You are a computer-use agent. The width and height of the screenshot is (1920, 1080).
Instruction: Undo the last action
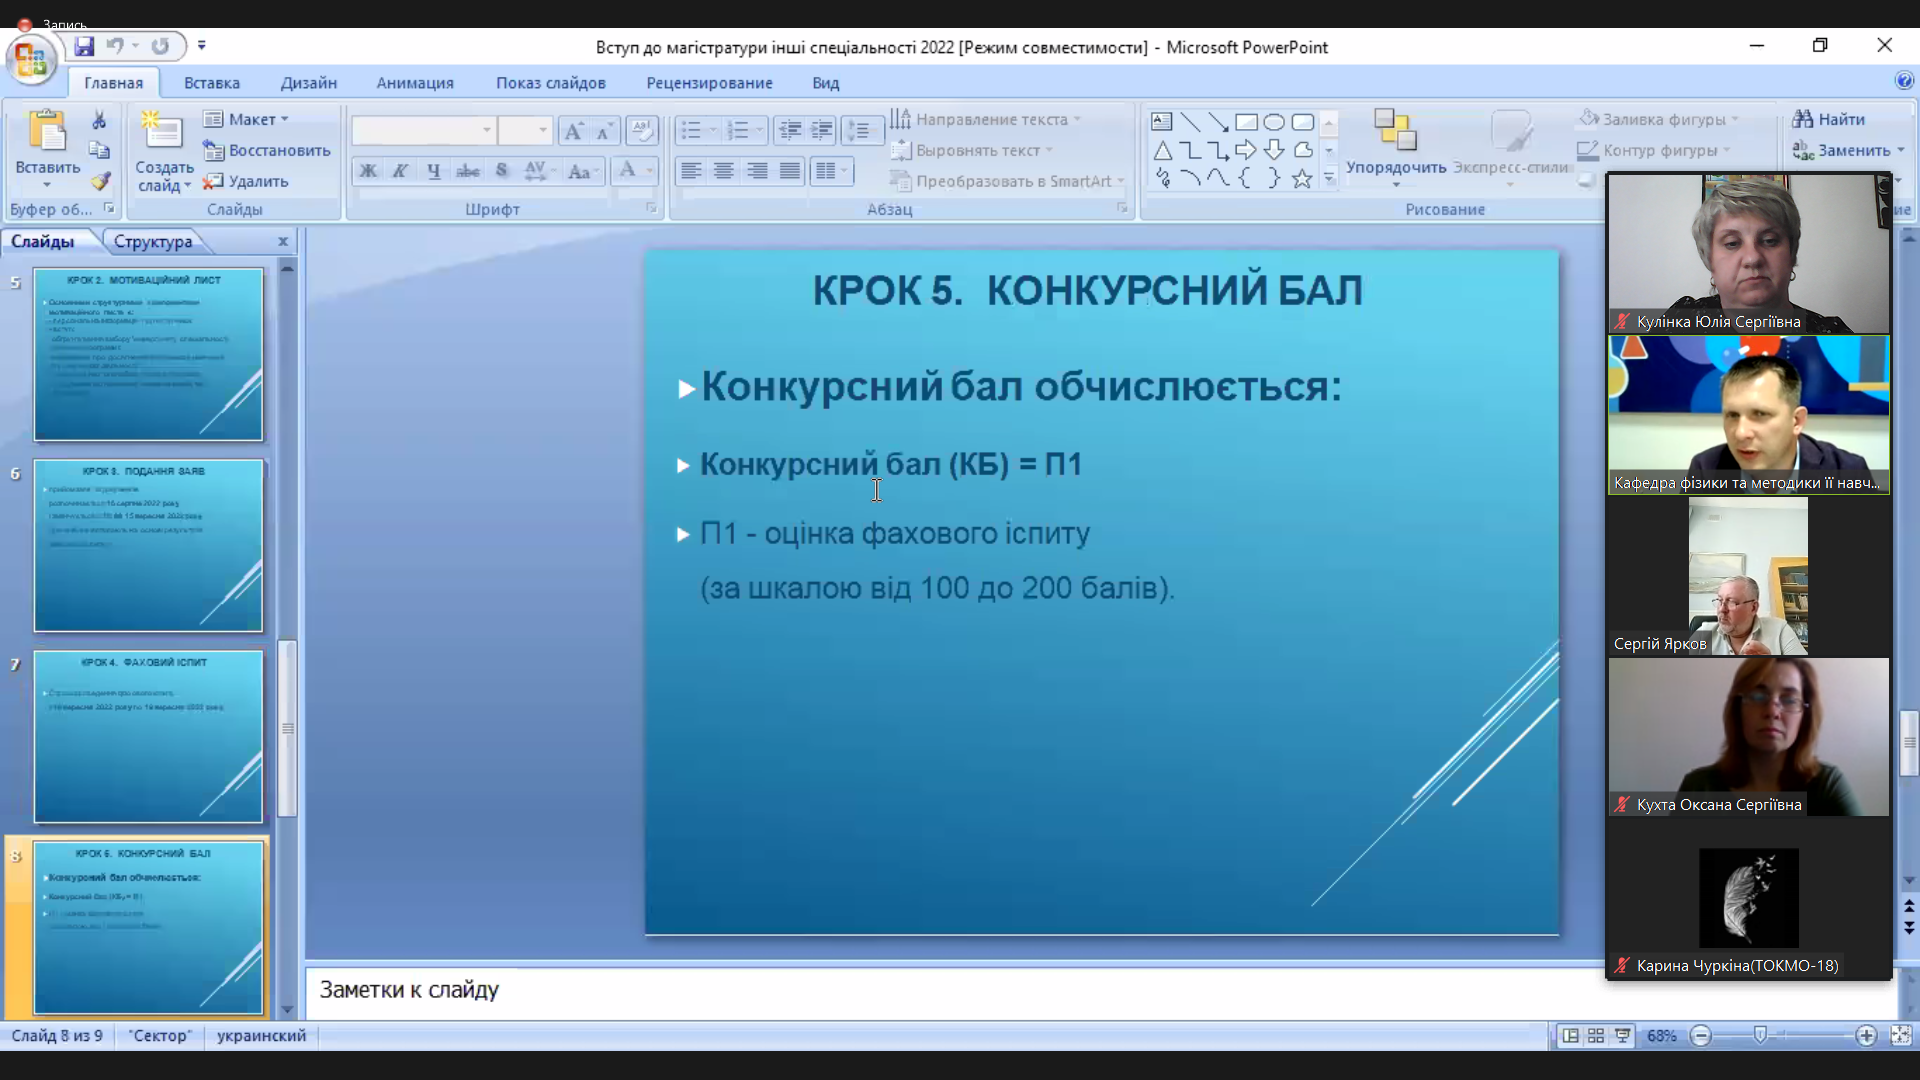point(115,46)
